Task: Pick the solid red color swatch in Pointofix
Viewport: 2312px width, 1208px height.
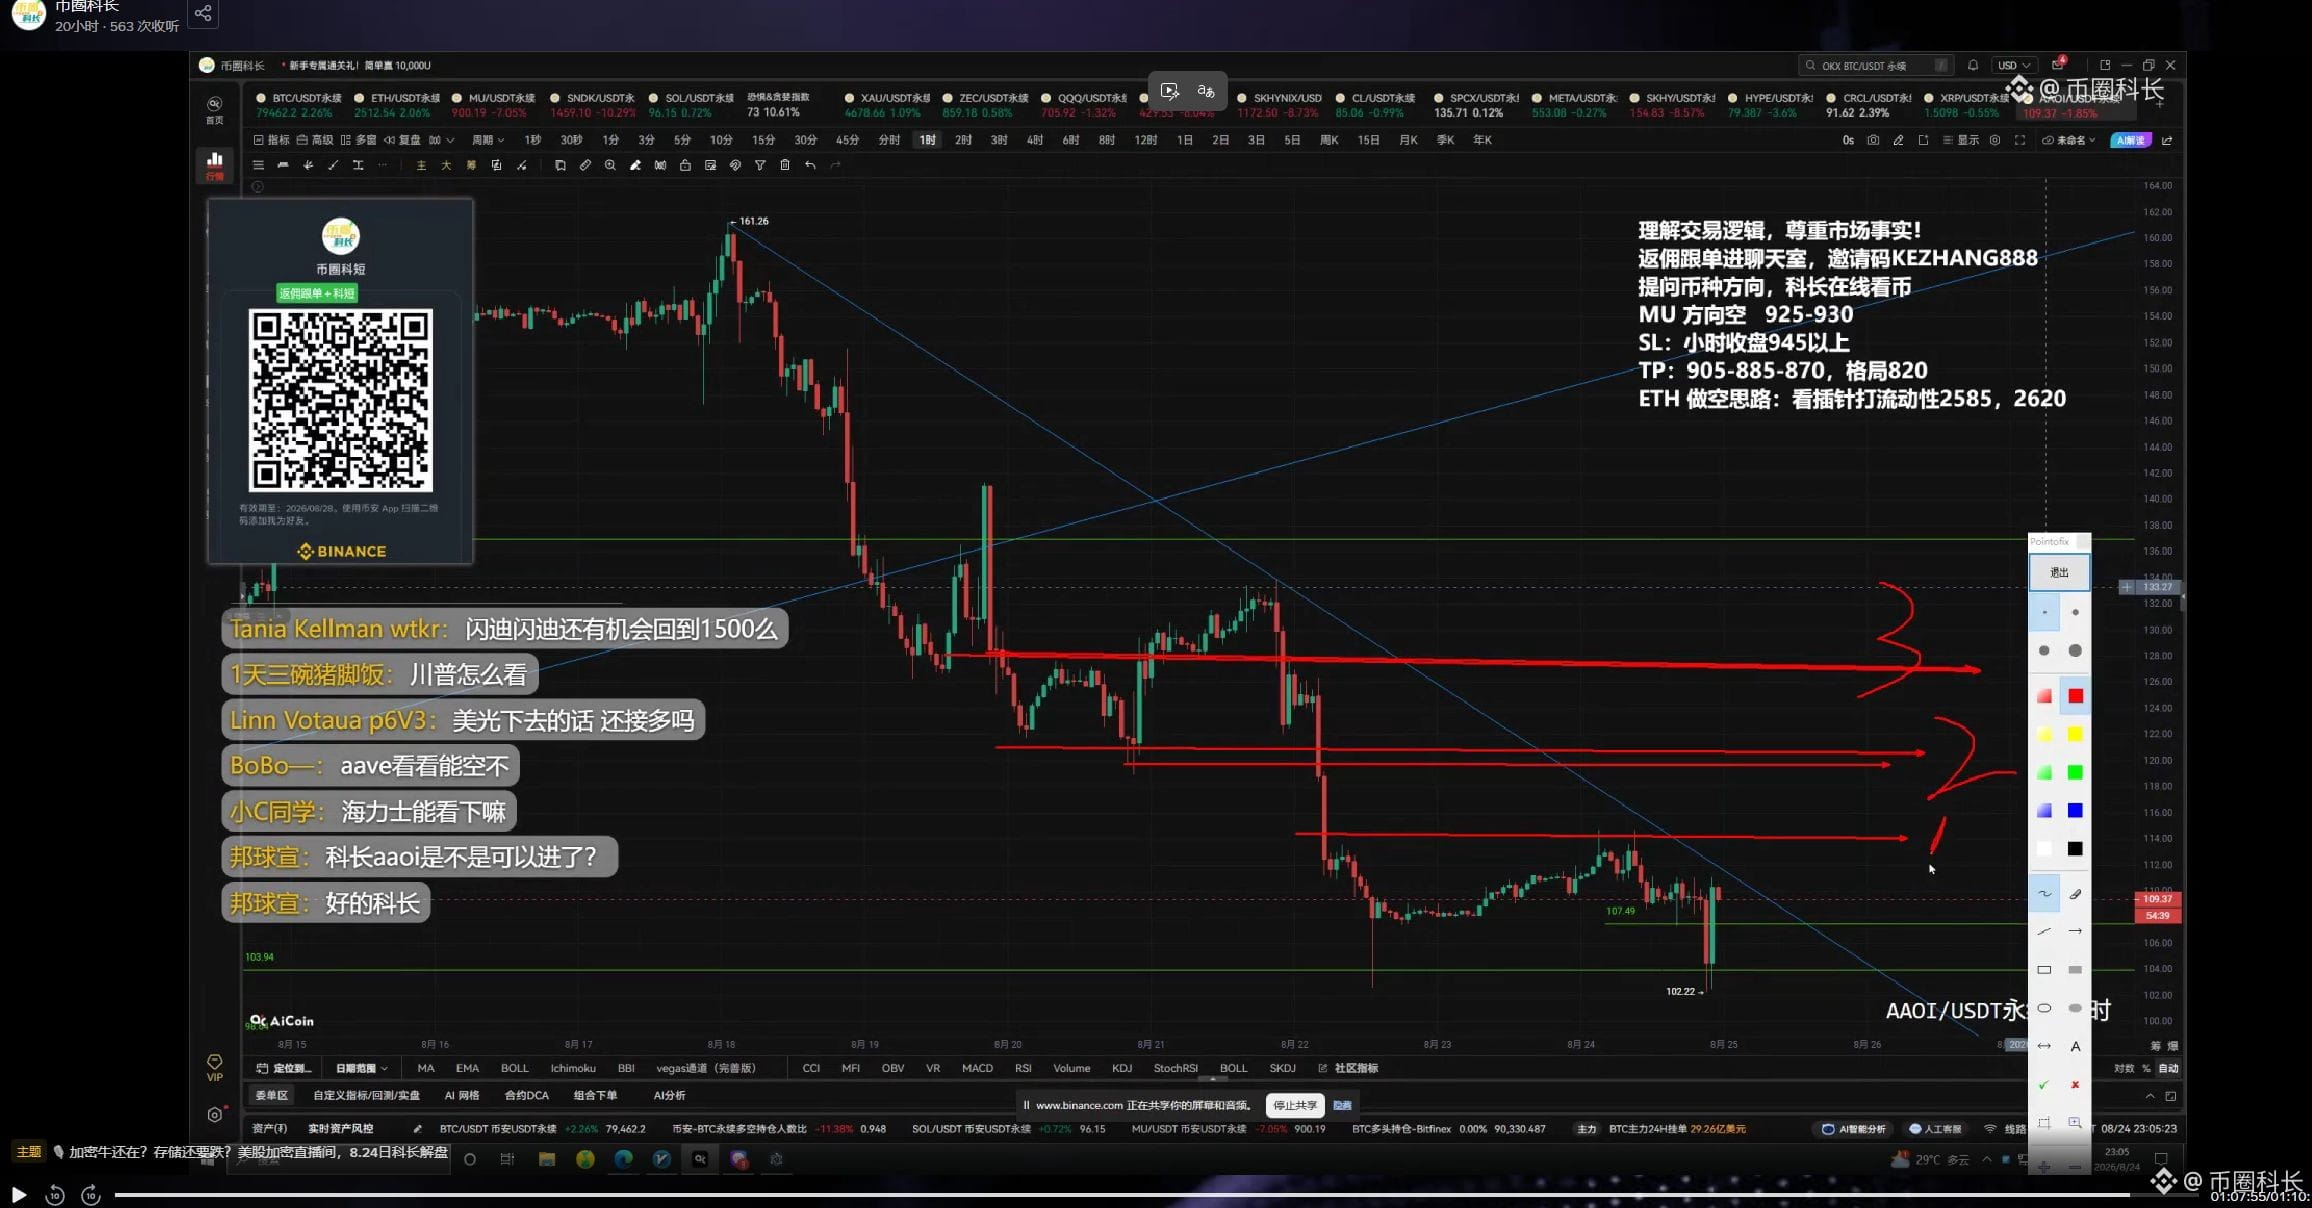Action: (x=2075, y=696)
